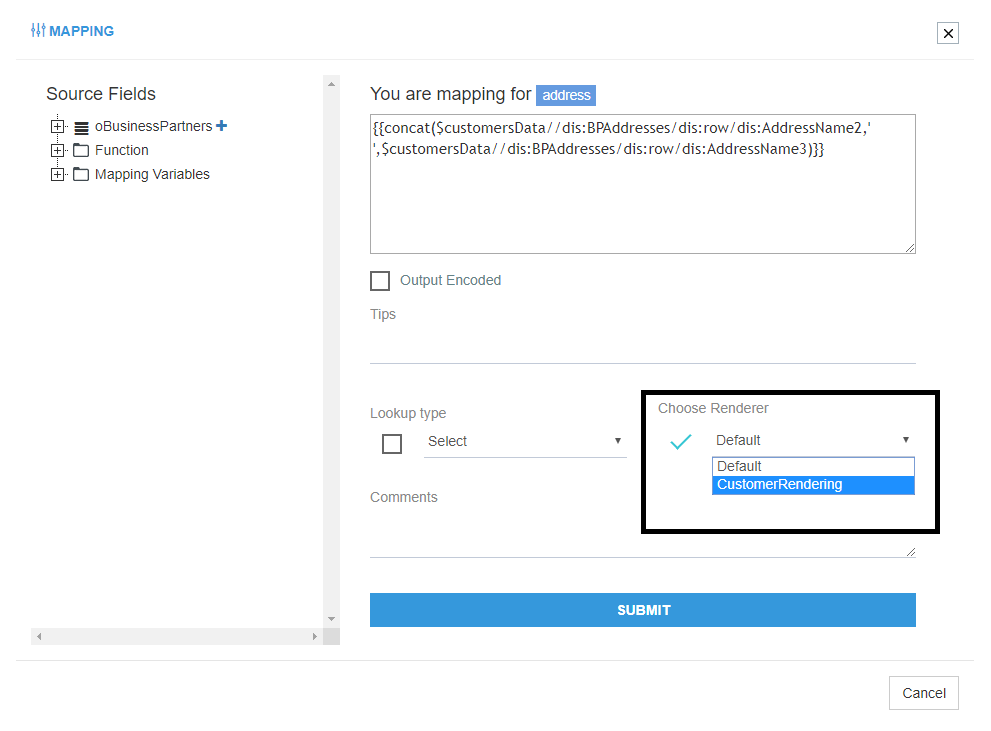Click the Cancel button
This screenshot has width=991, height=731.
point(923,693)
